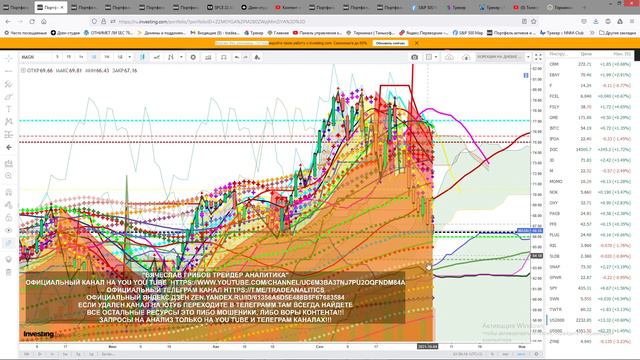The width and height of the screenshot is (640, 360).
Task: Click the redo arrow in chart toolbar
Action: tap(246, 57)
